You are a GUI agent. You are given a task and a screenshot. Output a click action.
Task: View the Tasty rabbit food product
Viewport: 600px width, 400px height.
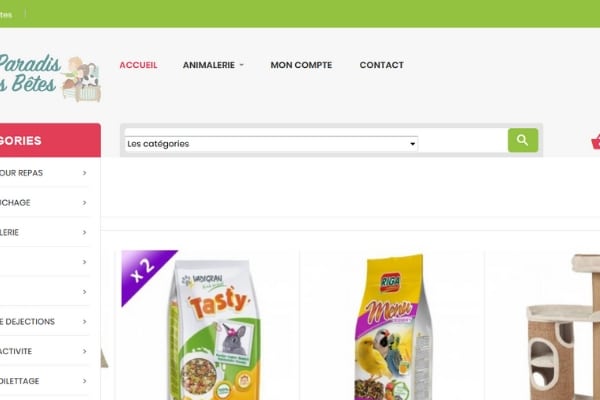pyautogui.click(x=214, y=329)
